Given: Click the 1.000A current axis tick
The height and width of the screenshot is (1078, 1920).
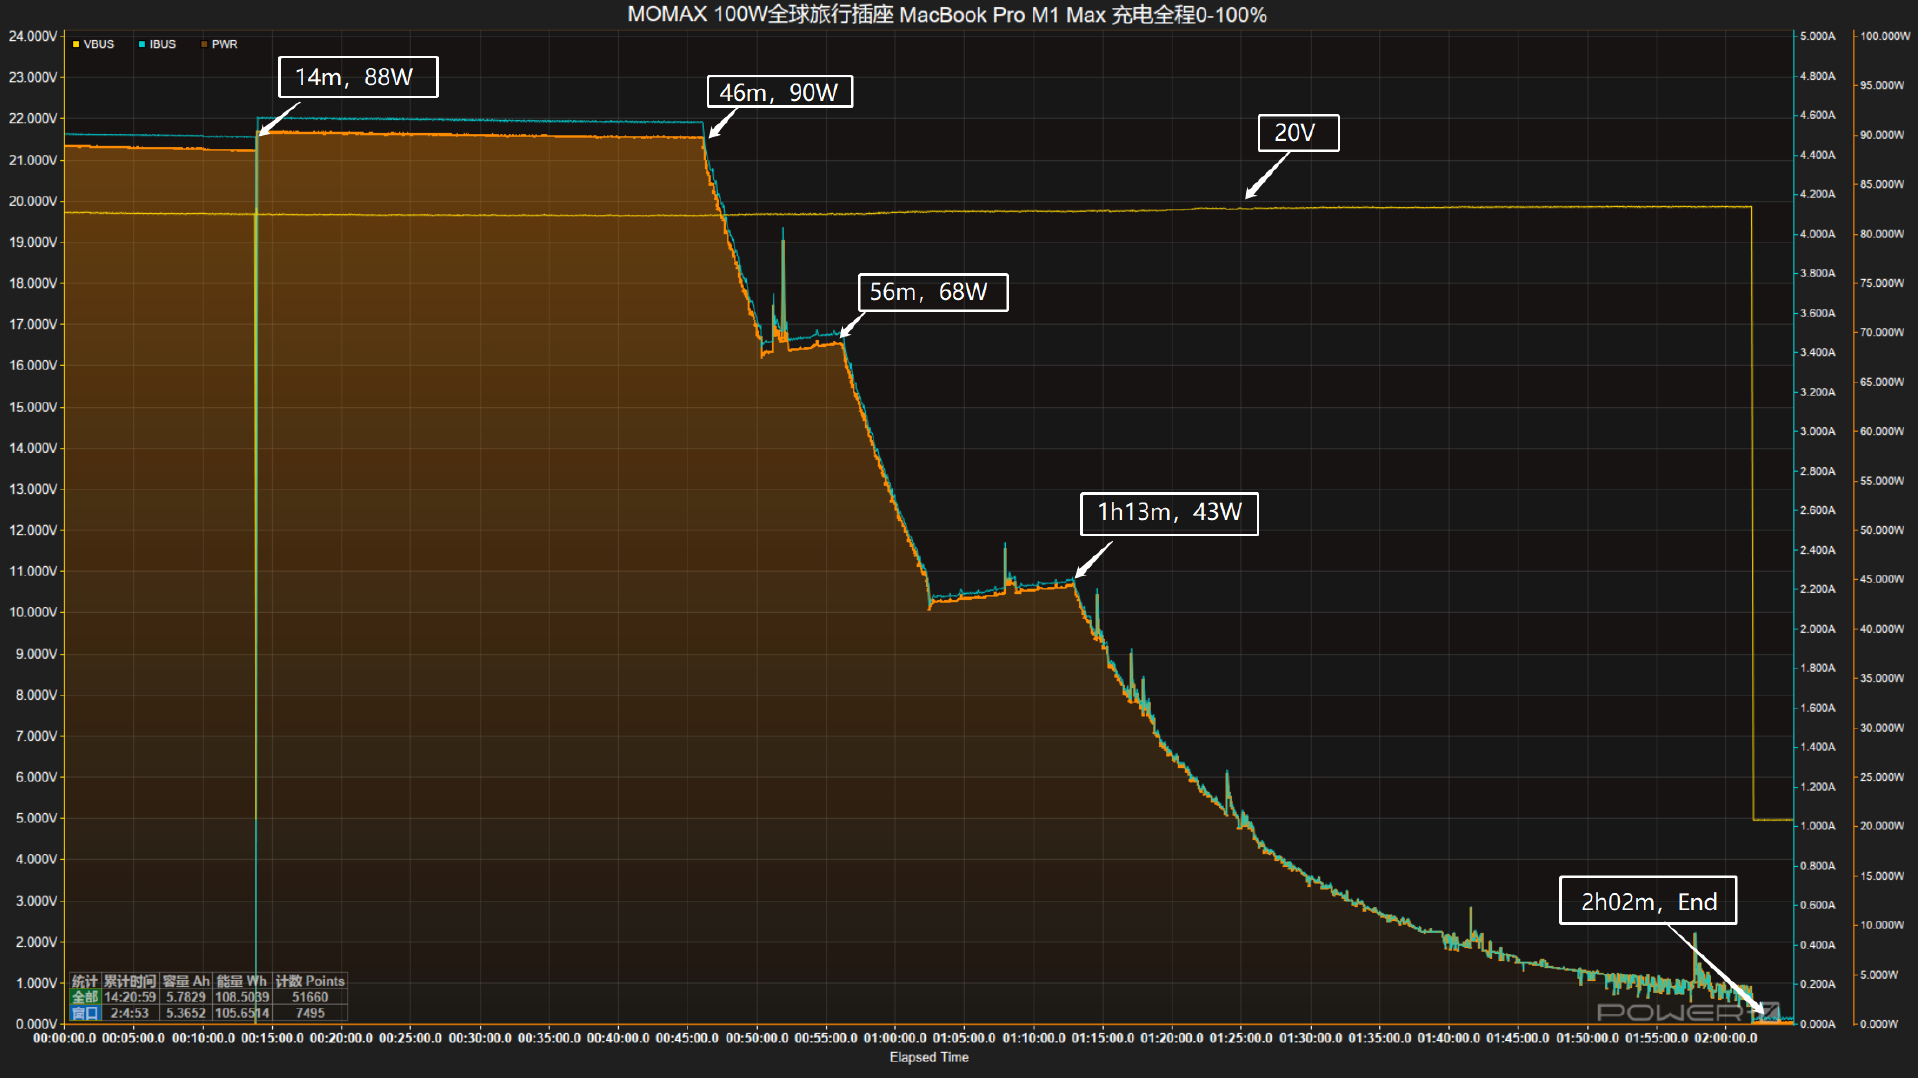Looking at the screenshot, I should click(x=1818, y=826).
